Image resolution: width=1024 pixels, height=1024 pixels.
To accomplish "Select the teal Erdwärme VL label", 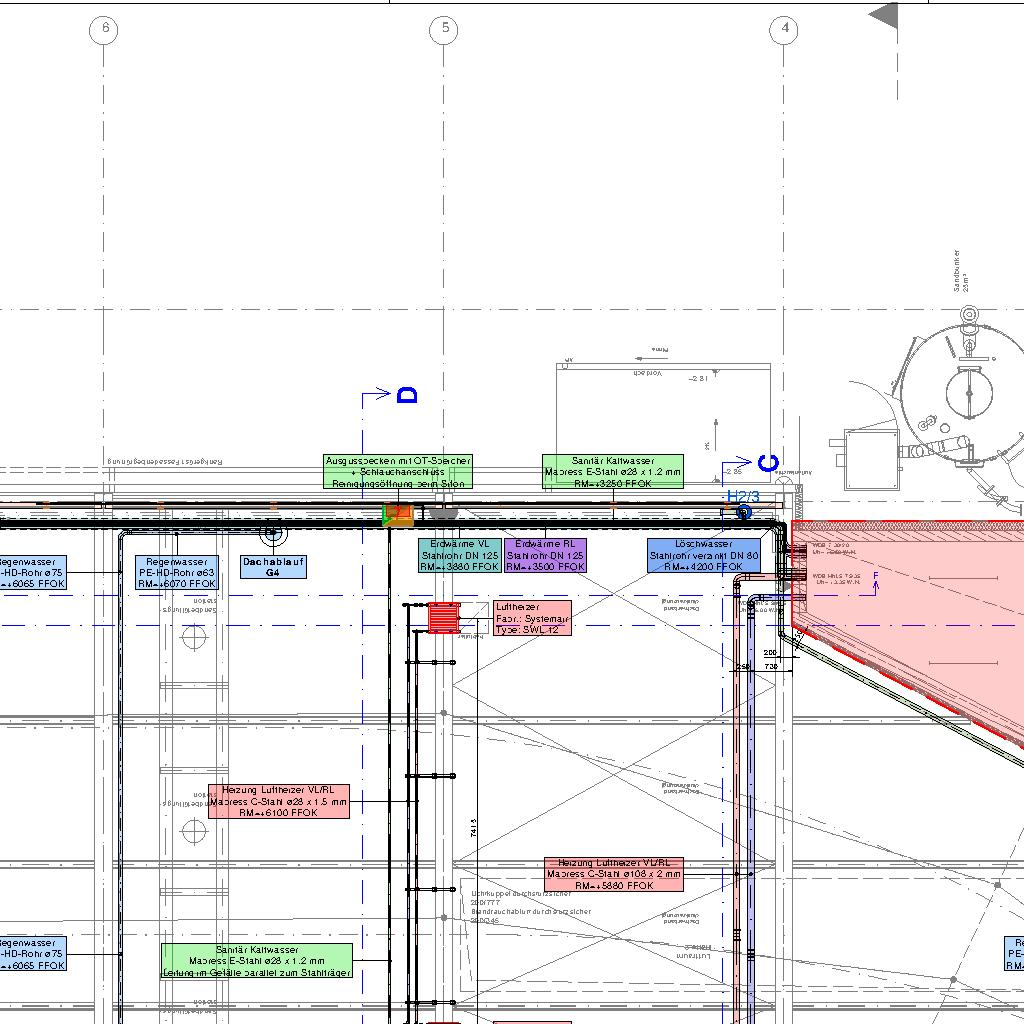I will [x=460, y=555].
